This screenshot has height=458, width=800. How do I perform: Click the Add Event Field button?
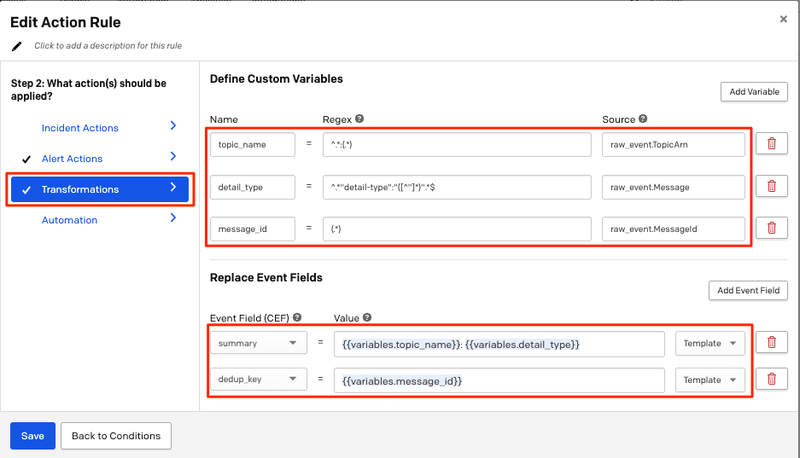pyautogui.click(x=748, y=290)
